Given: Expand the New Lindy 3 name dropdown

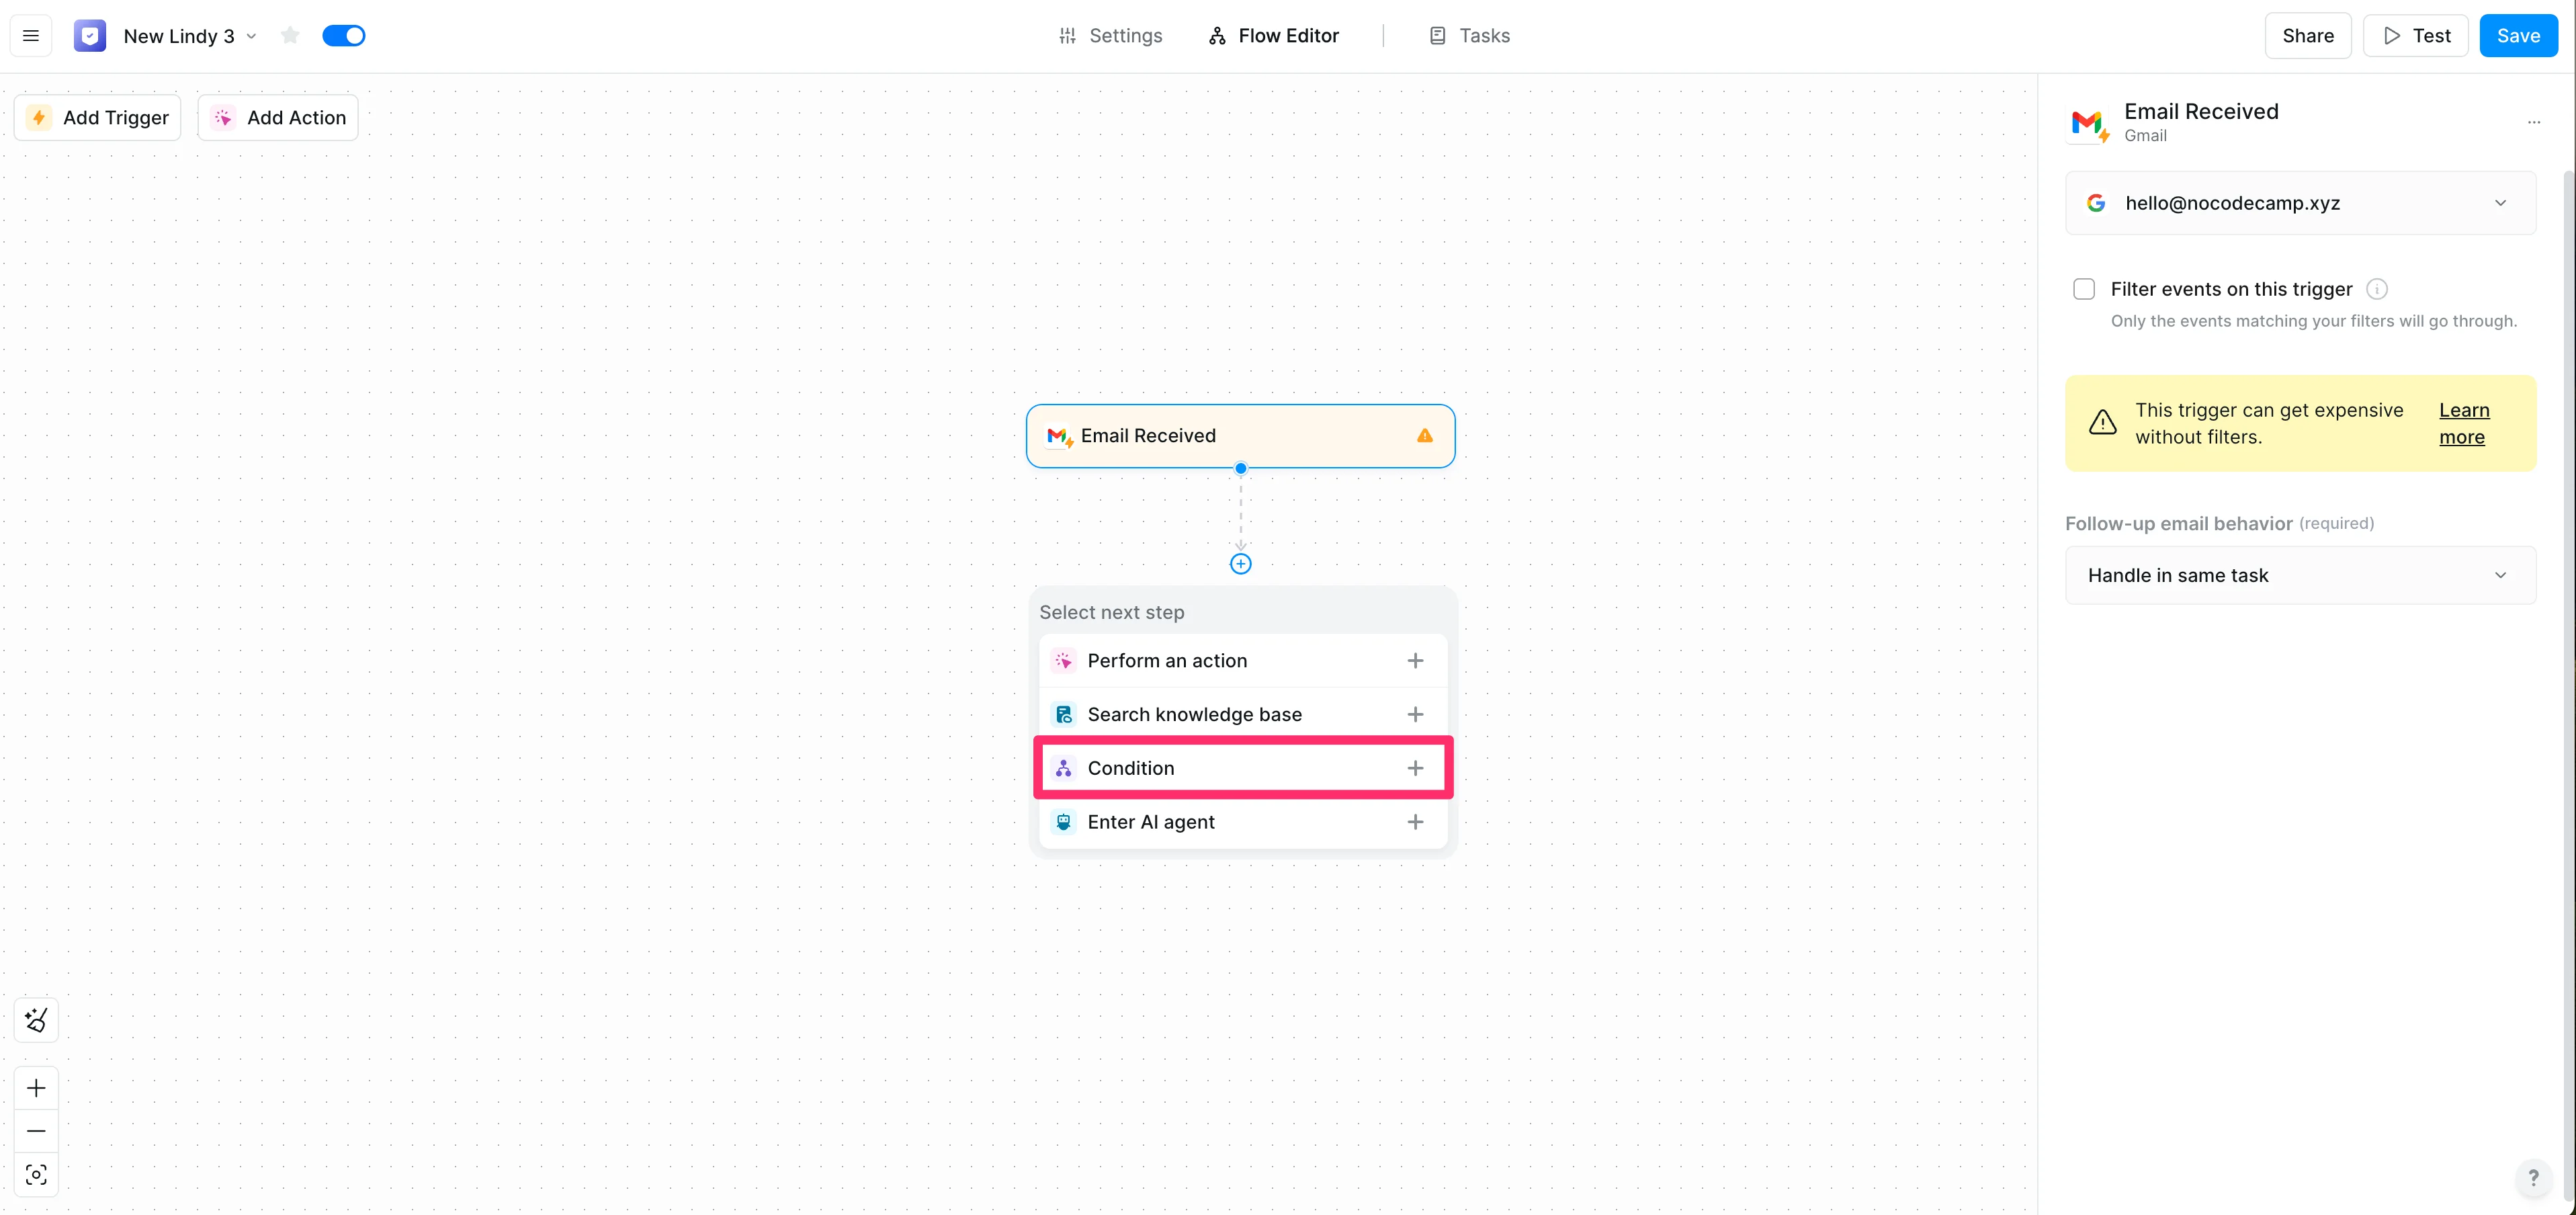Looking at the screenshot, I should [x=251, y=36].
